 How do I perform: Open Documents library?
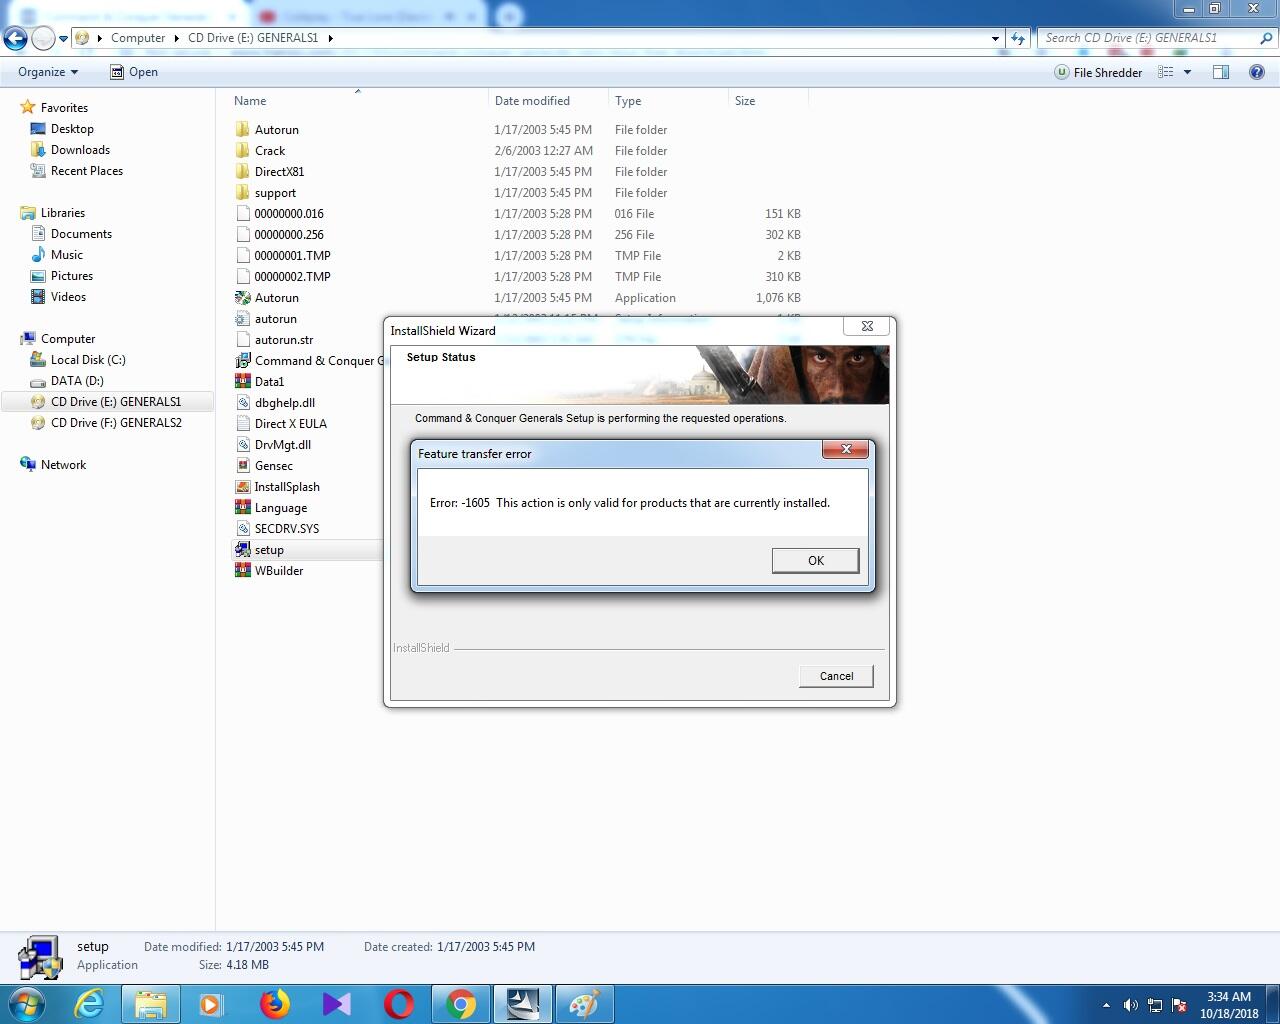(x=81, y=234)
